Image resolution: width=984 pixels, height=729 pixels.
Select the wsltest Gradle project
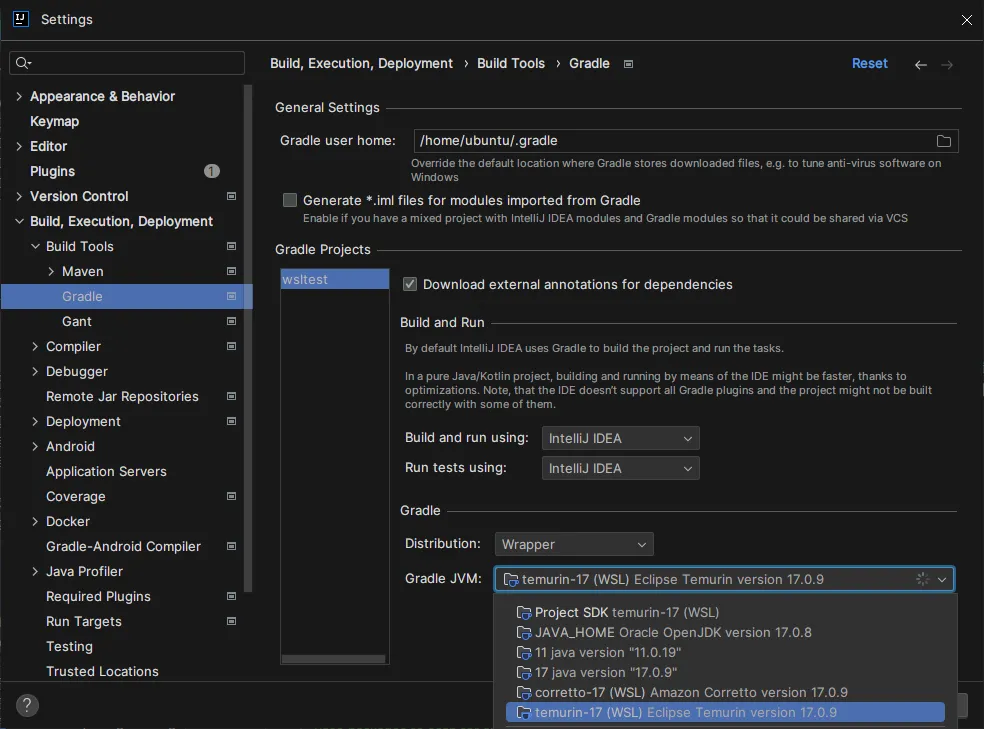coord(334,279)
